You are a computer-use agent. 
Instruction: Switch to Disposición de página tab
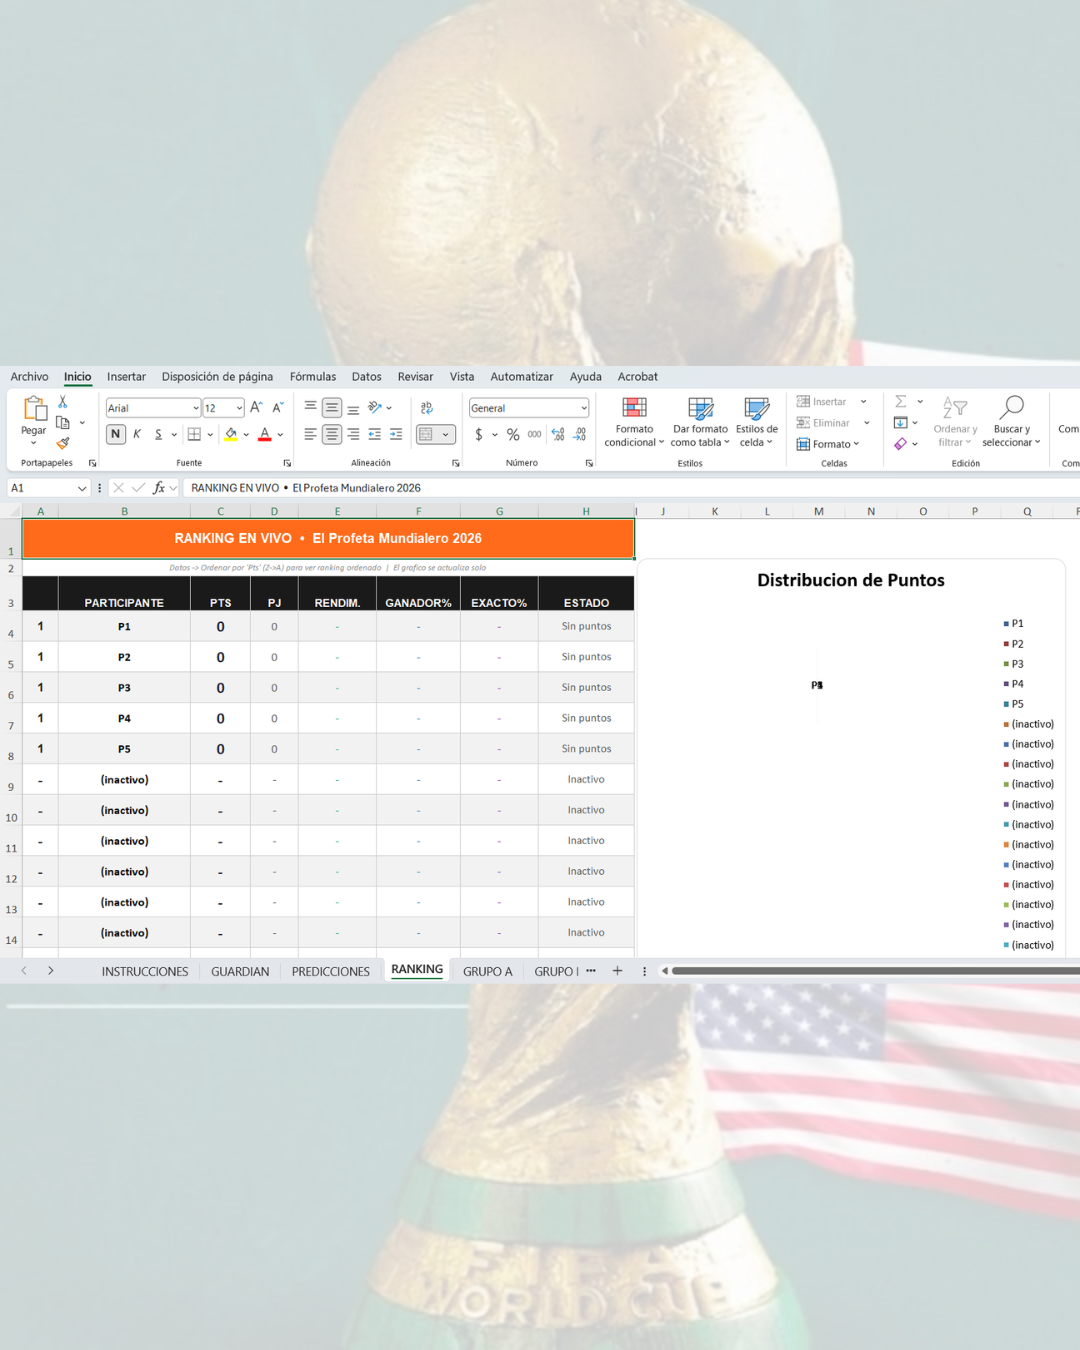(x=217, y=377)
